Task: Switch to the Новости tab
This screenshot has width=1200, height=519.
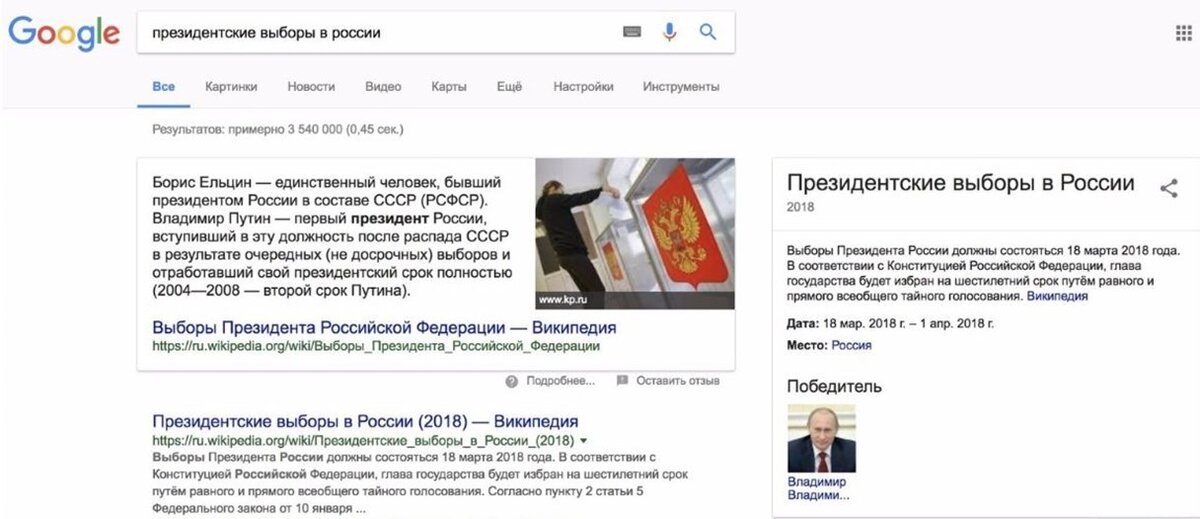Action: coord(311,87)
